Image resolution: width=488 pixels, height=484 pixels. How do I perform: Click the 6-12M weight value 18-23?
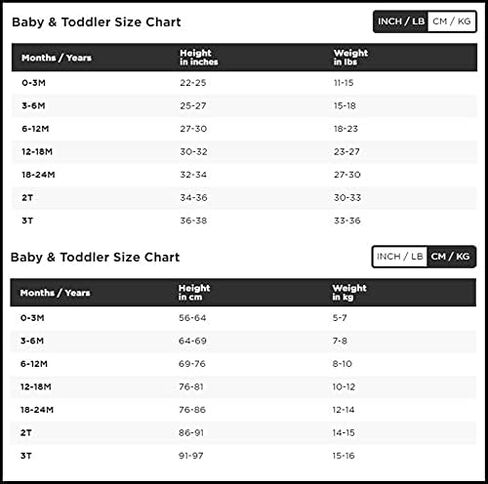click(346, 129)
